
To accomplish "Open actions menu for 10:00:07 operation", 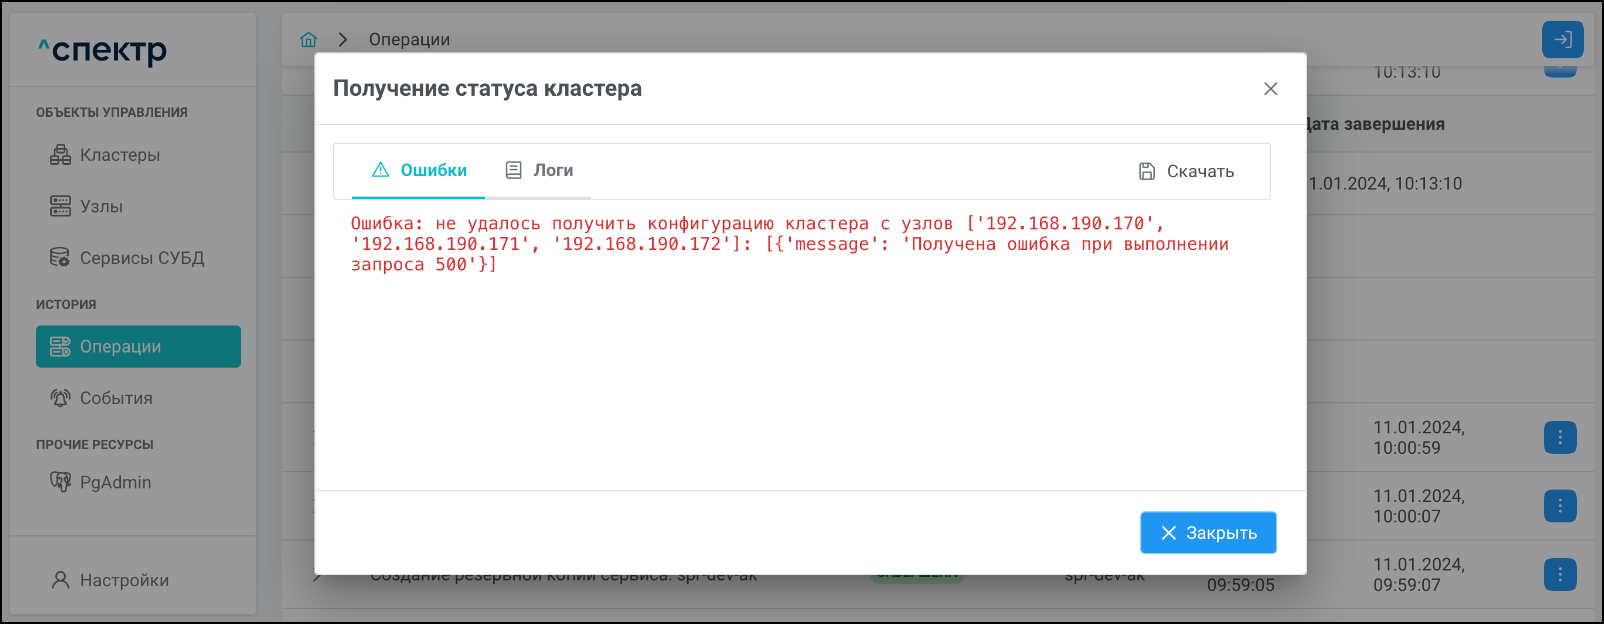I will [x=1560, y=506].
